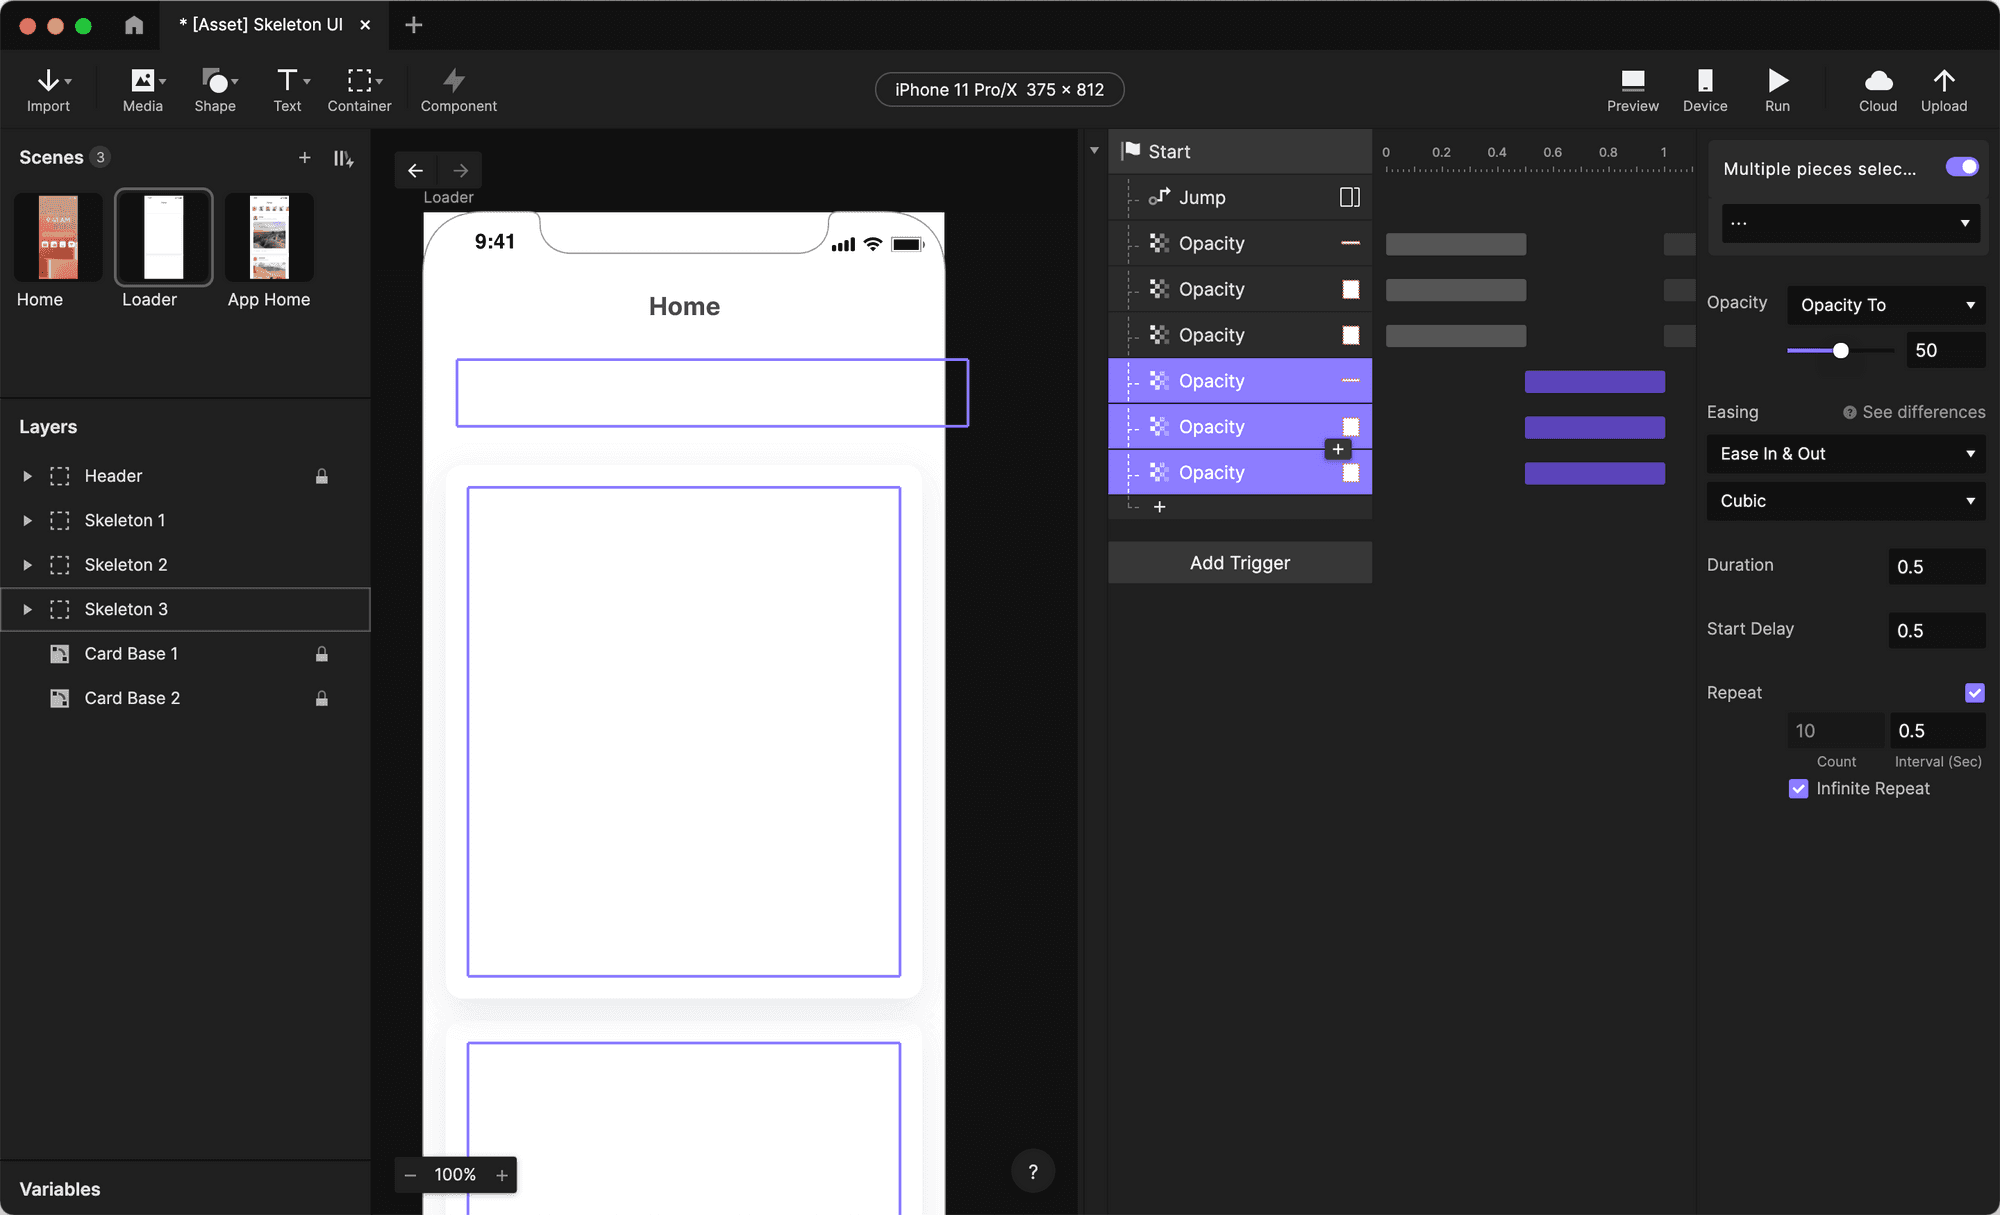2000x1215 pixels.
Task: Select the Jump response row
Action: [x=1240, y=197]
